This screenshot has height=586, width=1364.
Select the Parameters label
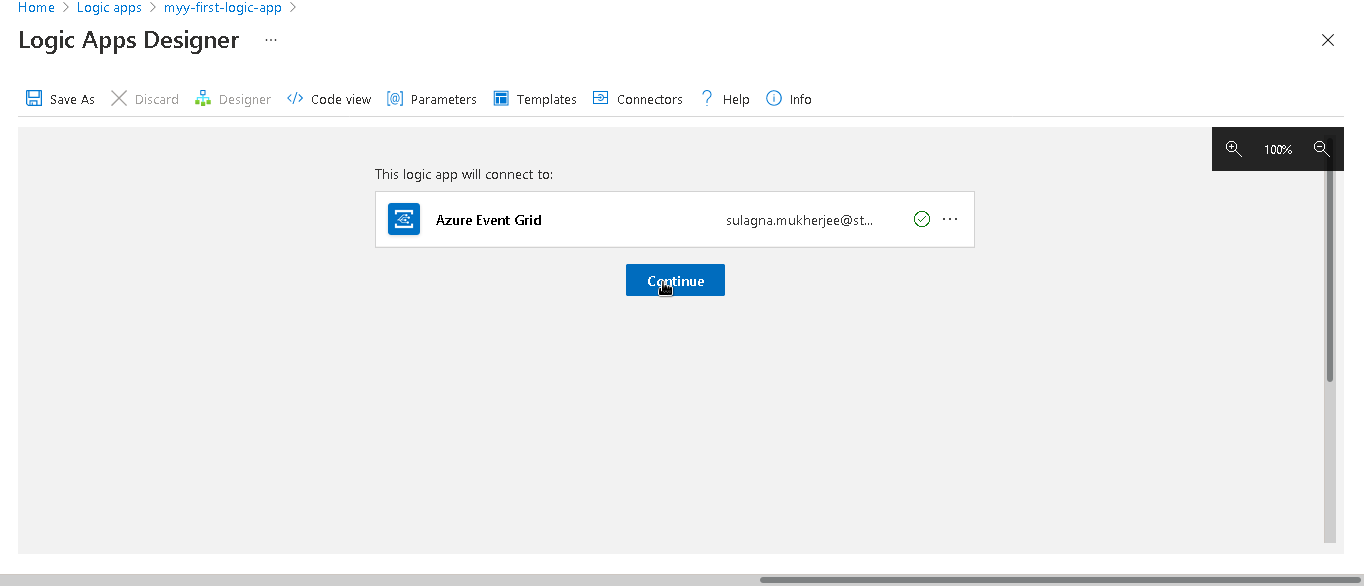444,99
